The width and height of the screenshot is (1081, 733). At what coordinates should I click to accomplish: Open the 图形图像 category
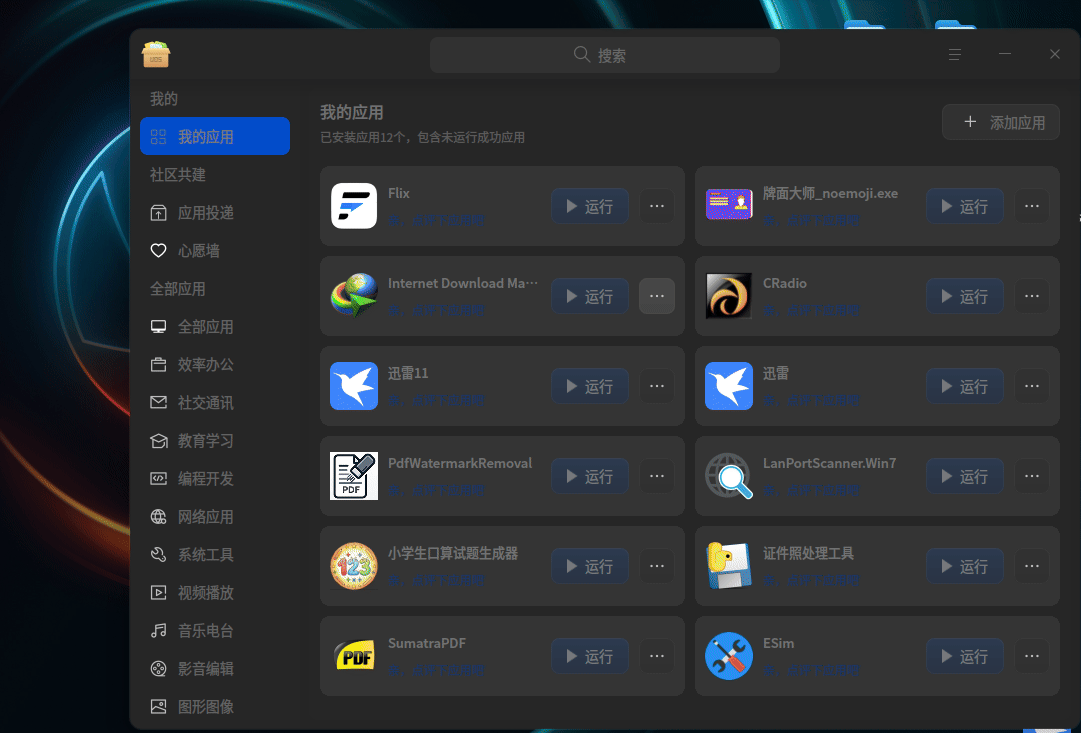click(215, 707)
